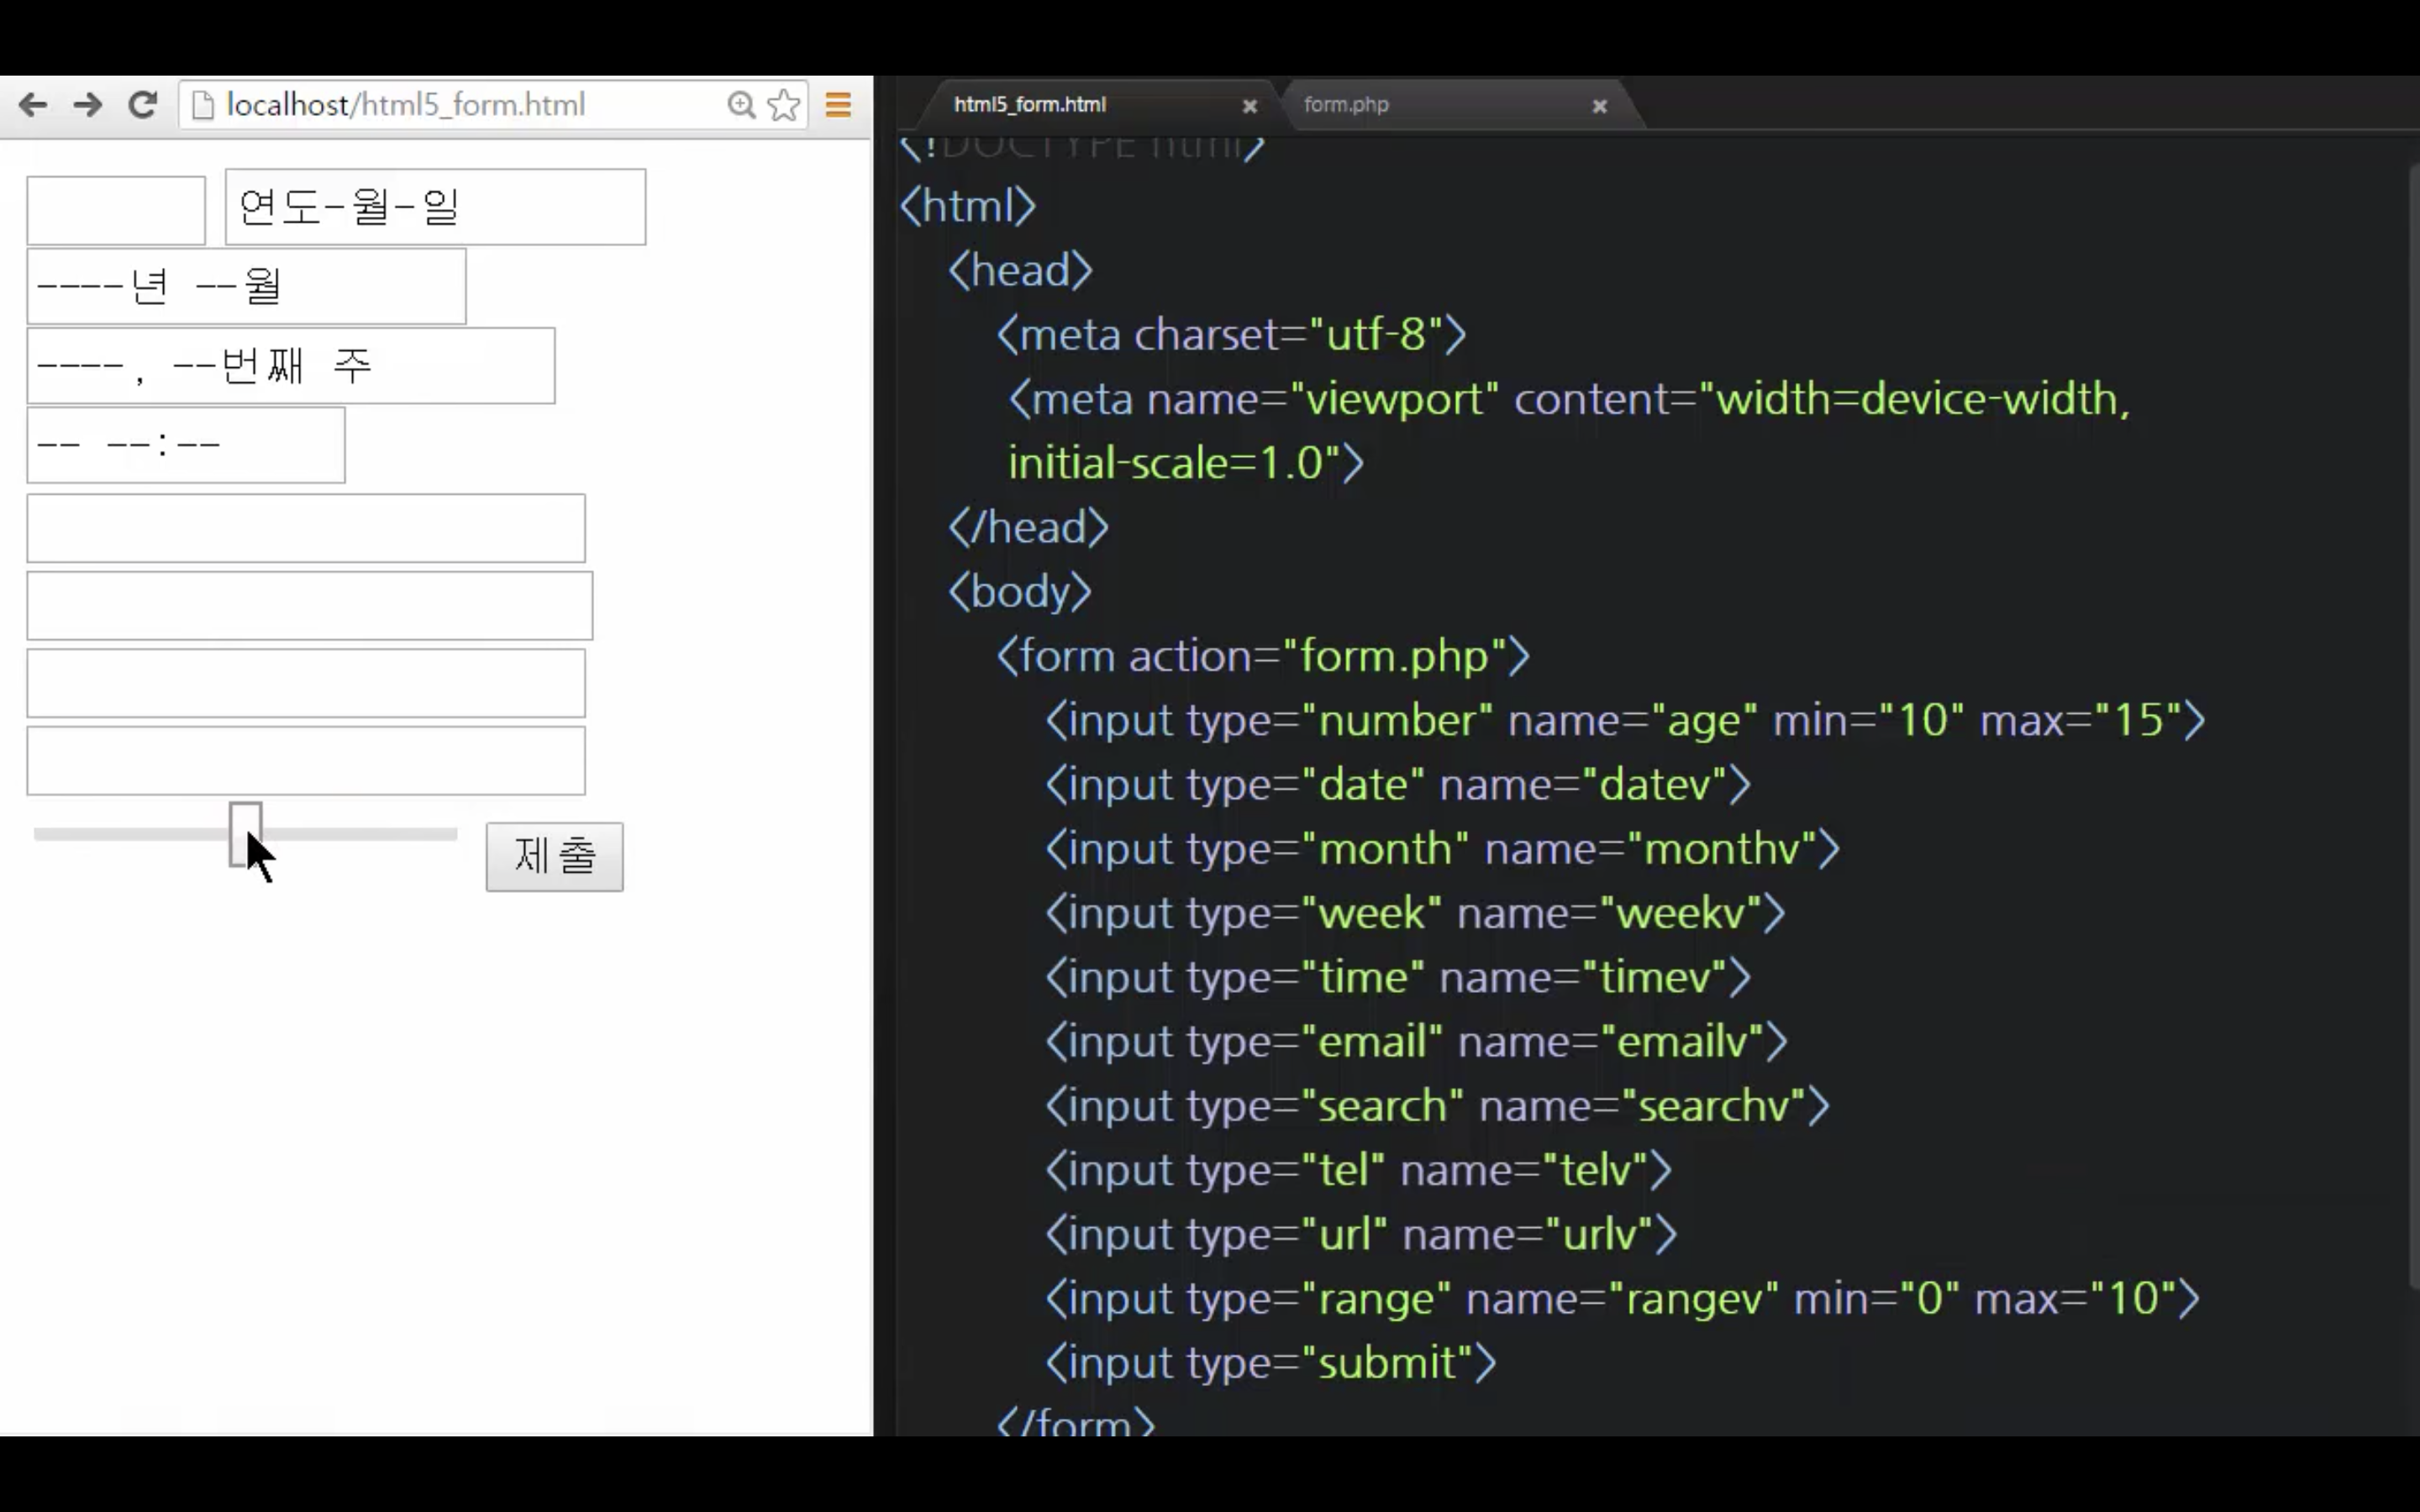Viewport: 2420px width, 1512px height.
Task: Click the browser forward arrow
Action: click(x=88, y=105)
